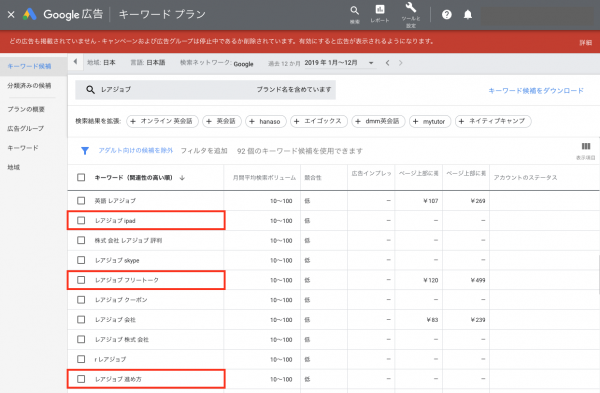Collapse the sidebar with left triangle arrow
This screenshot has width=600, height=393.
pos(75,62)
